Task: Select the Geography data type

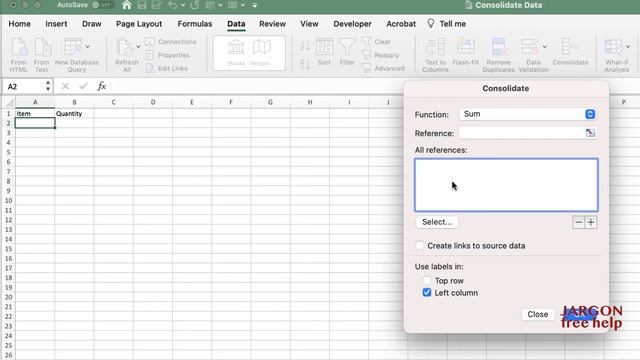Action: coord(262,53)
